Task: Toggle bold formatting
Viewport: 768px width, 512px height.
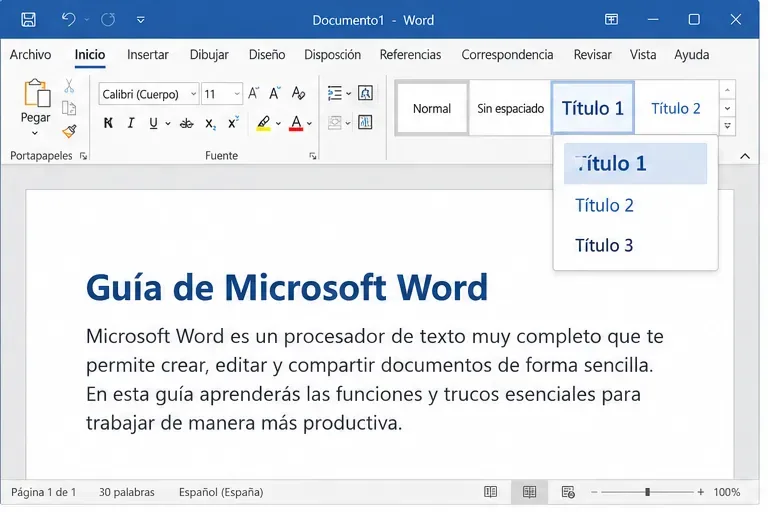Action: tap(108, 123)
